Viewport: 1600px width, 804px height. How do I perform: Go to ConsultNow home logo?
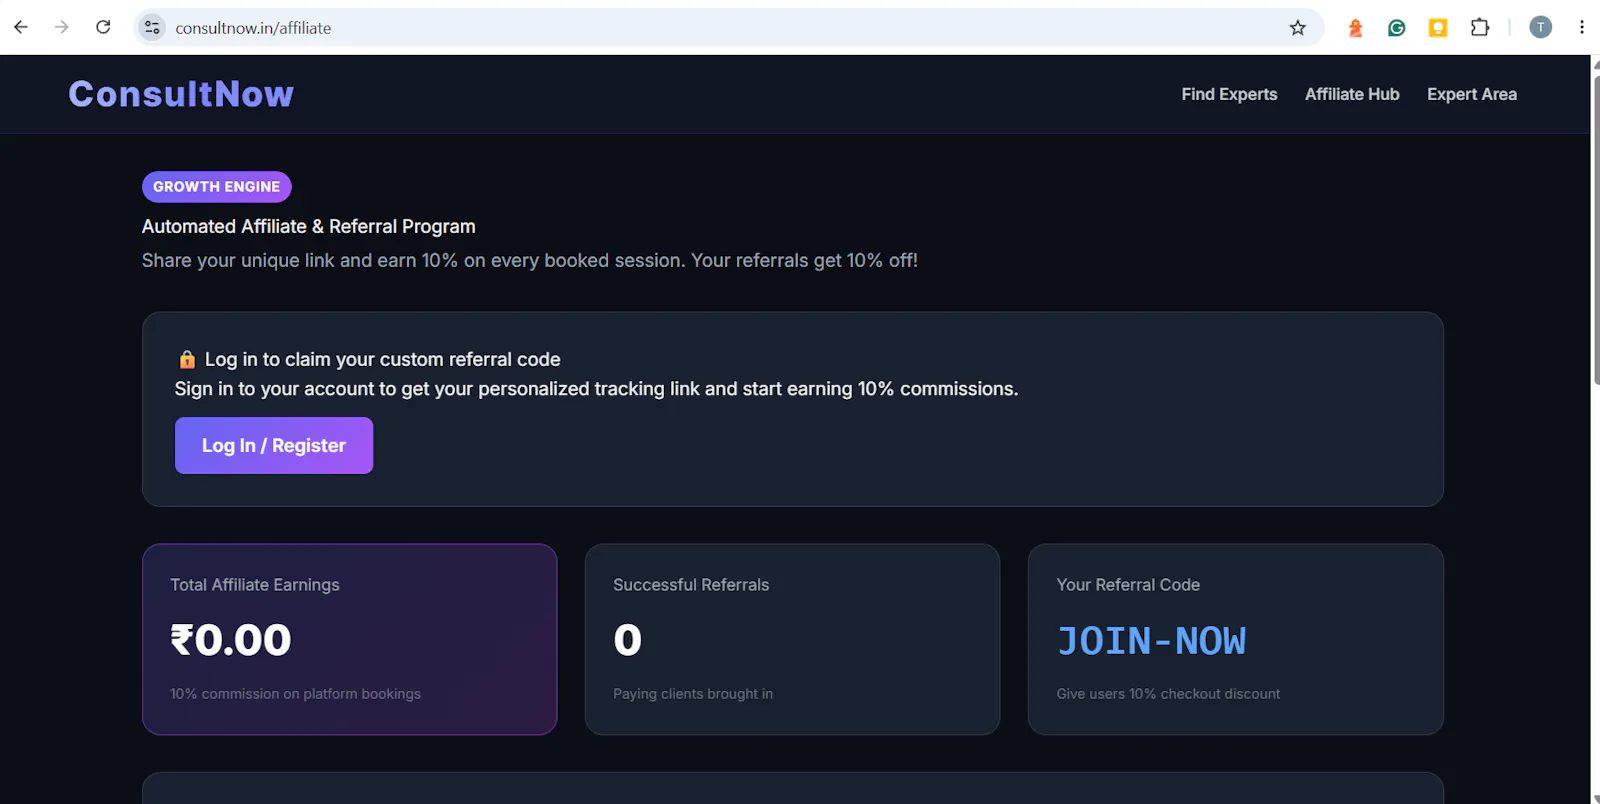[181, 94]
